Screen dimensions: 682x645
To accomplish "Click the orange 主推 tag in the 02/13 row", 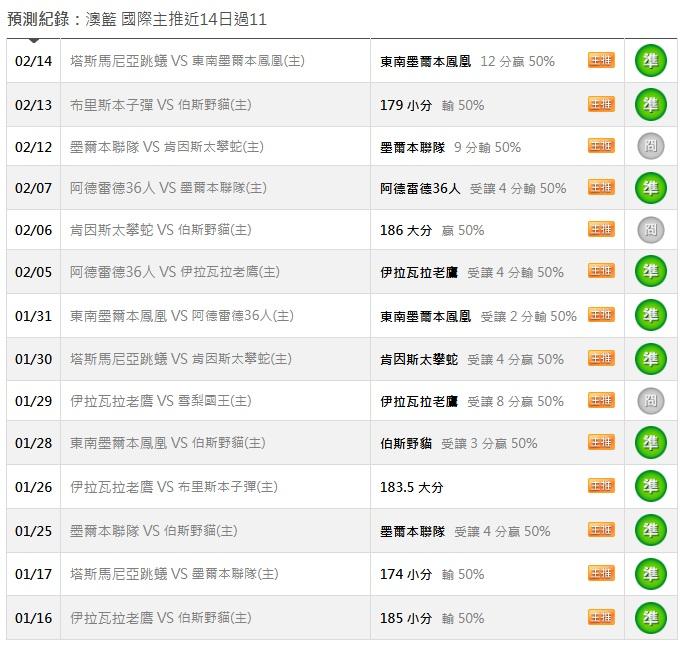I will click(602, 104).
